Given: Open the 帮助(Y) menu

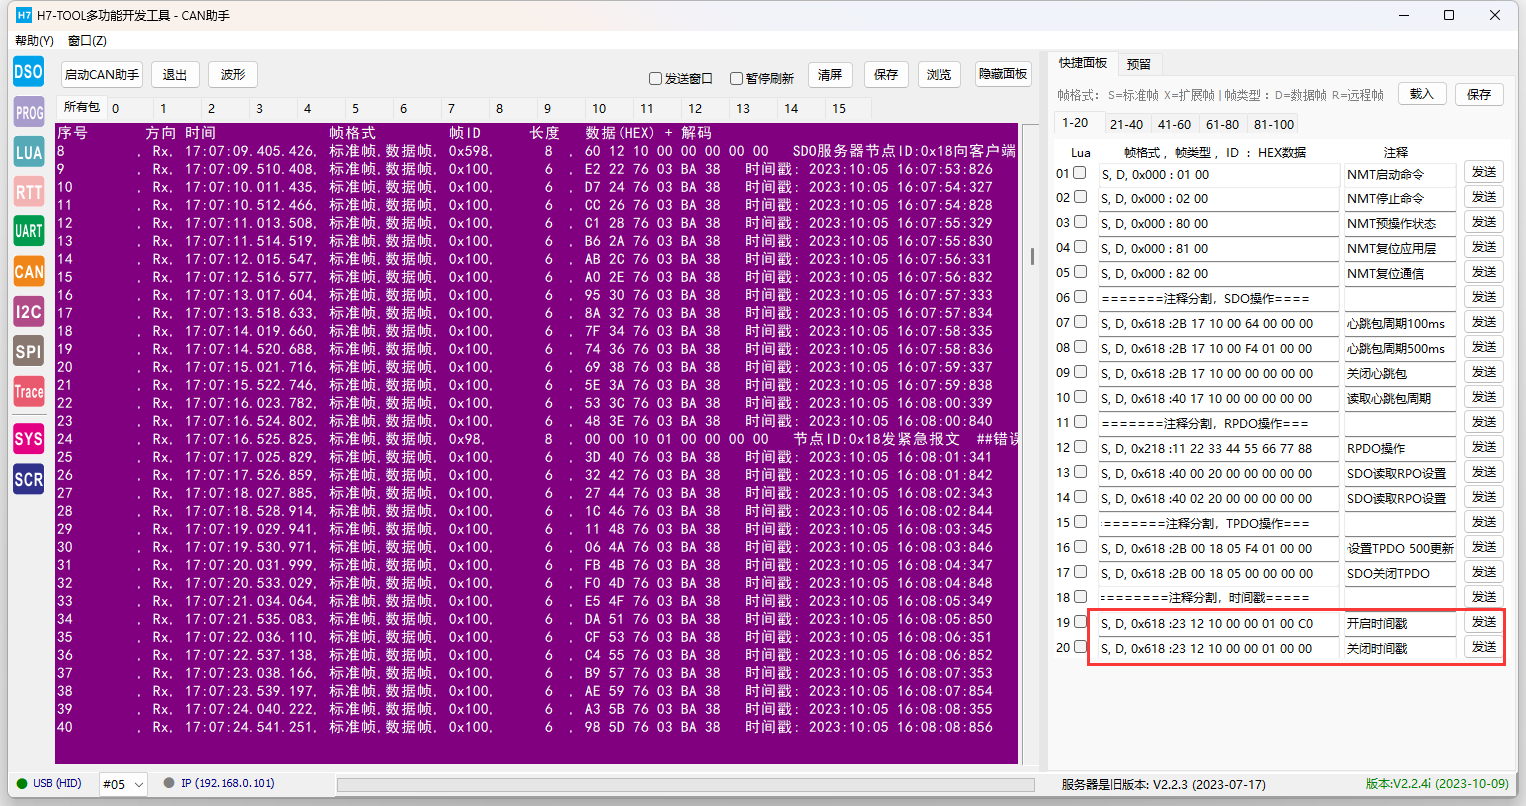Looking at the screenshot, I should tap(34, 41).
